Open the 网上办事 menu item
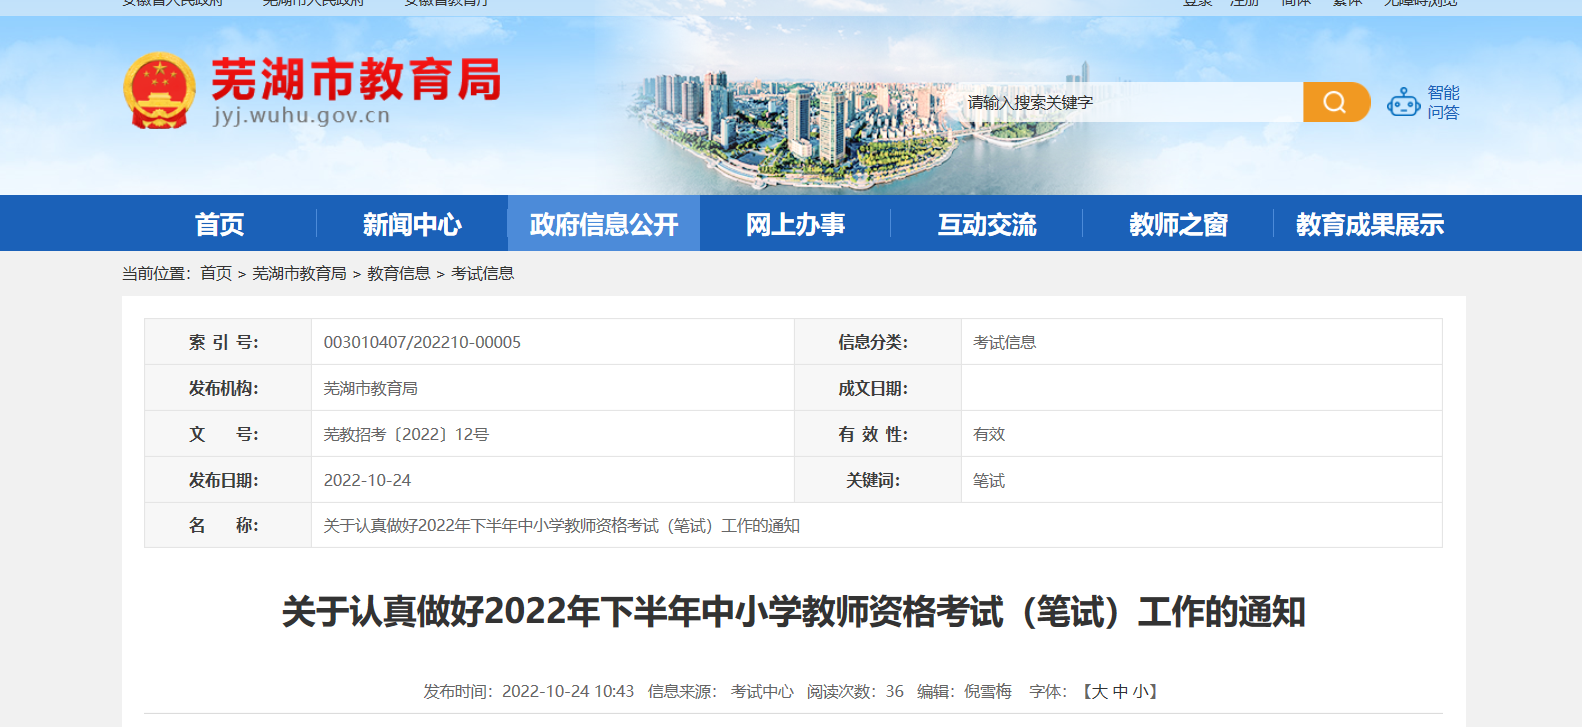The width and height of the screenshot is (1582, 727). (795, 224)
